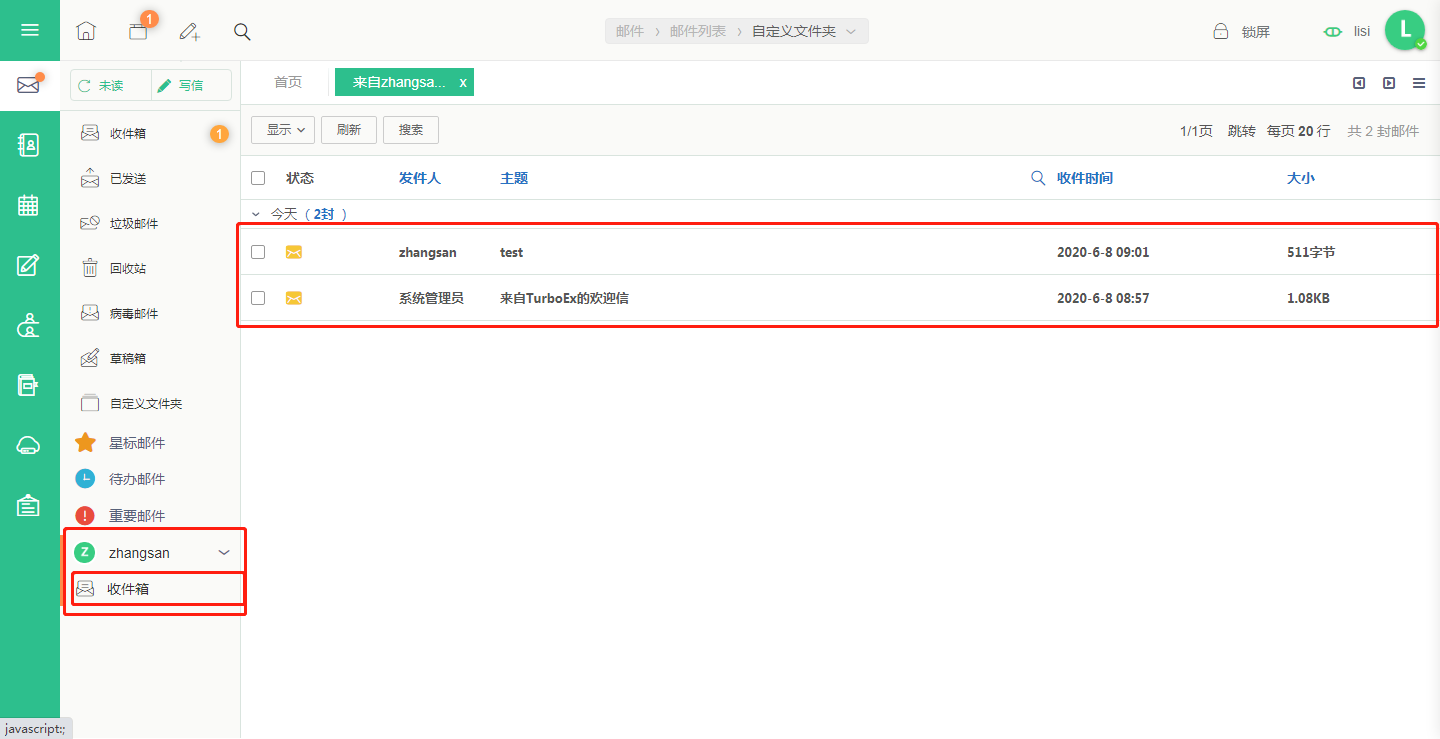The image size is (1440, 739).
Task: Tick the checkbox for the test email
Action: tap(258, 252)
